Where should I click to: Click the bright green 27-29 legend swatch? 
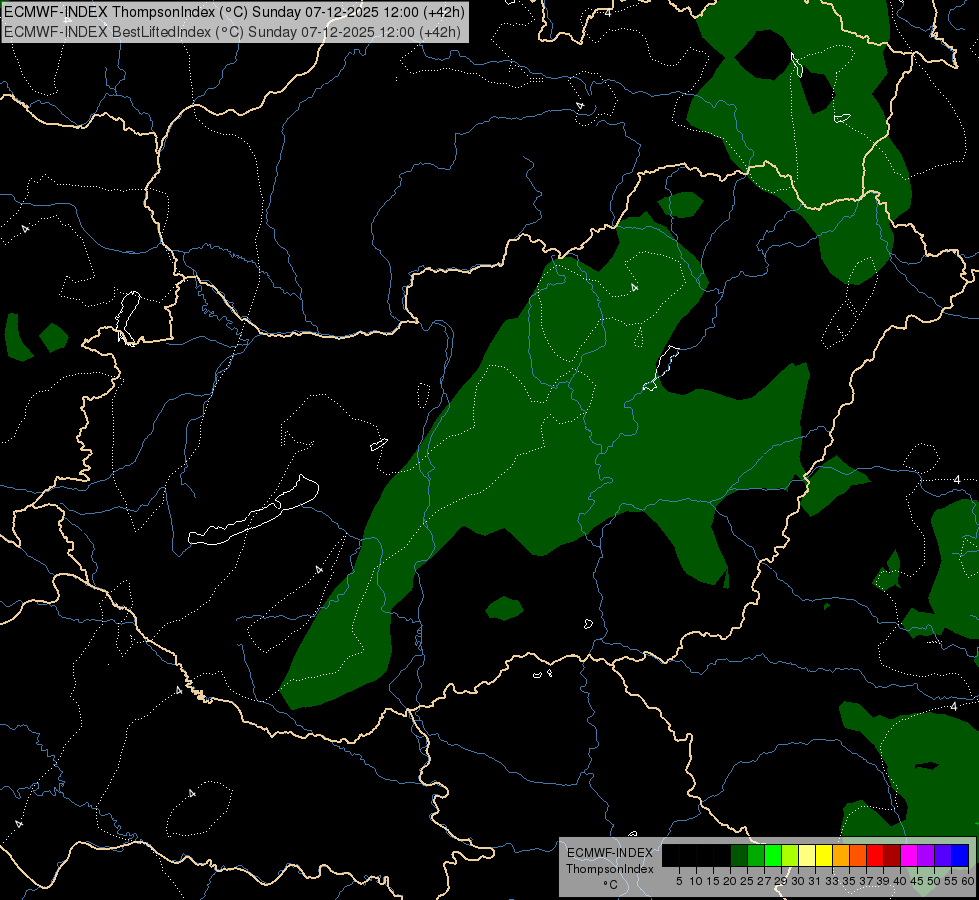pyautogui.click(x=773, y=855)
